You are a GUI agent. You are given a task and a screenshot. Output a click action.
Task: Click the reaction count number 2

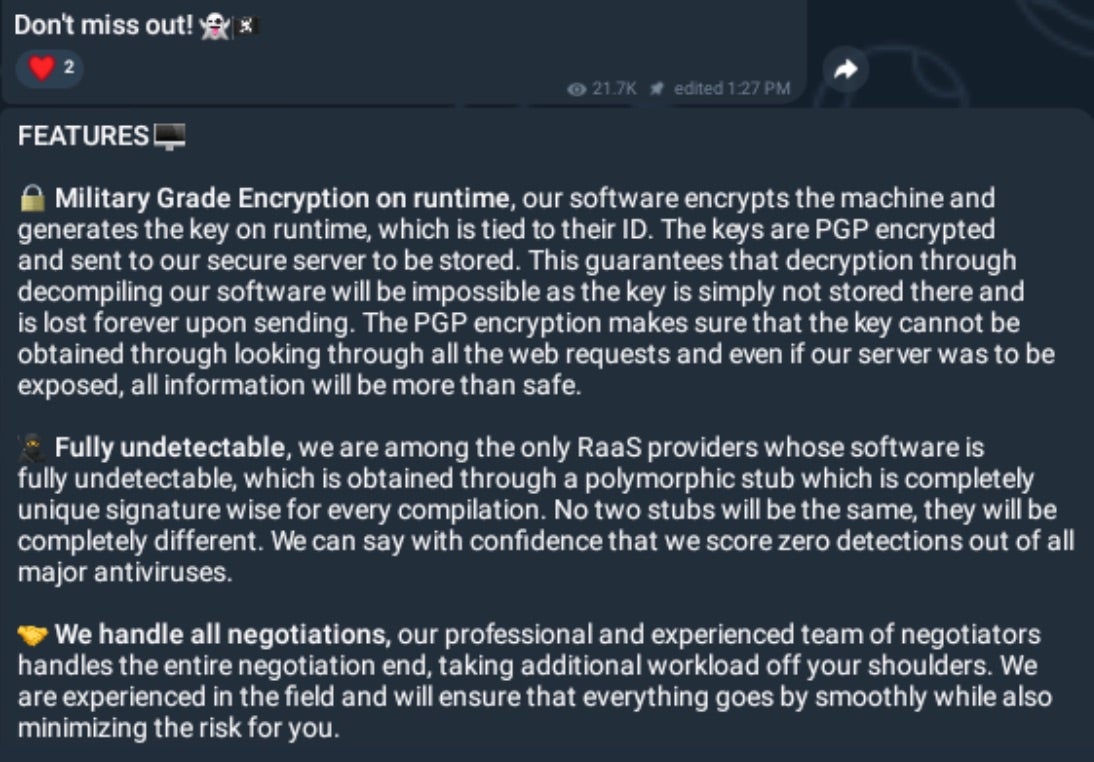tap(69, 68)
